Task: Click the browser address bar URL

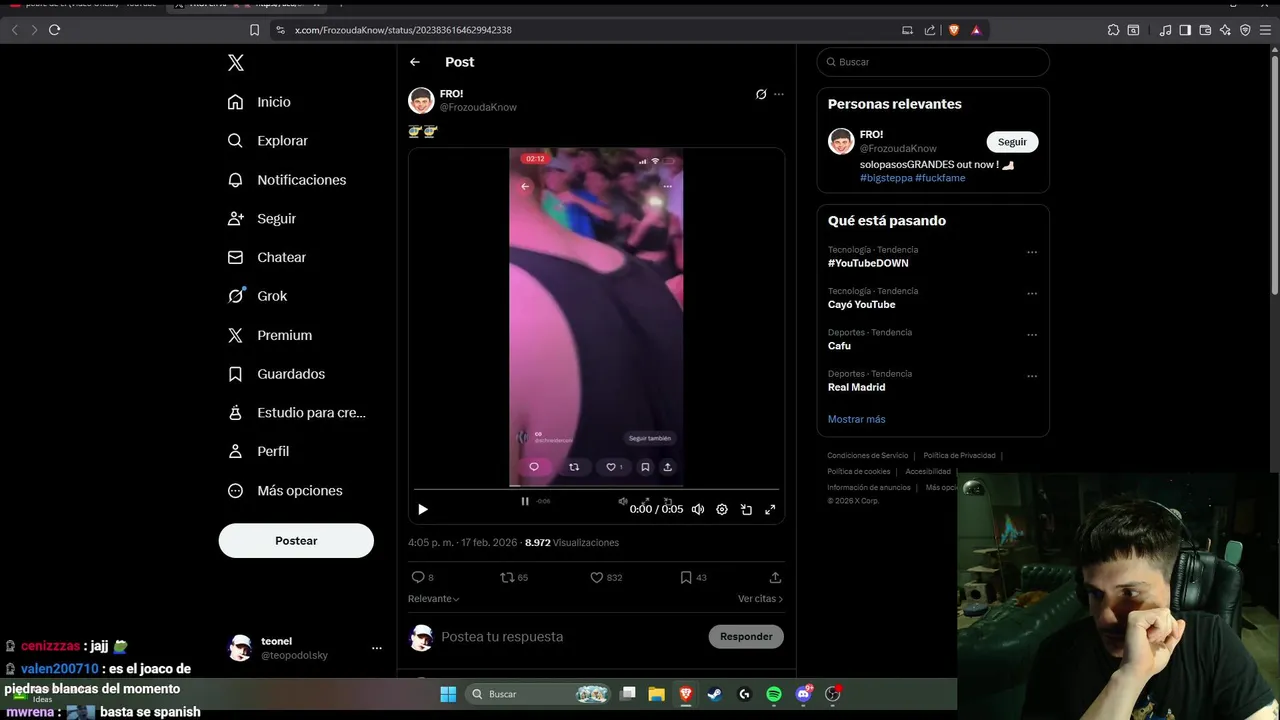Action: coord(403,30)
